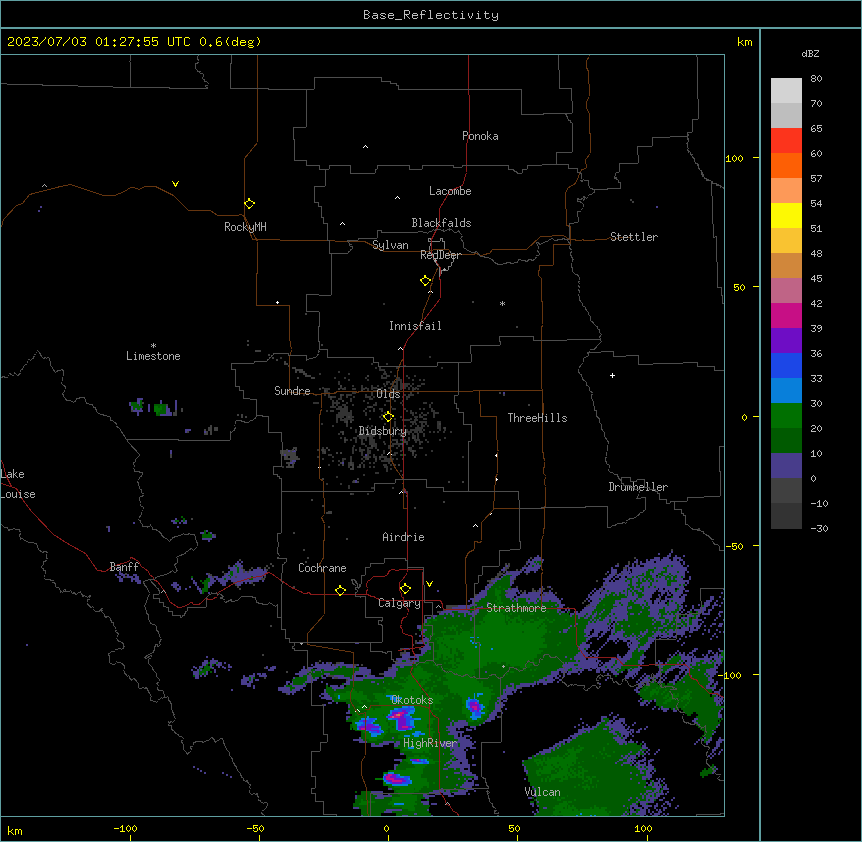This screenshot has height=842, width=862.
Task: Click the Lake Louise label
Action: [x=18, y=484]
